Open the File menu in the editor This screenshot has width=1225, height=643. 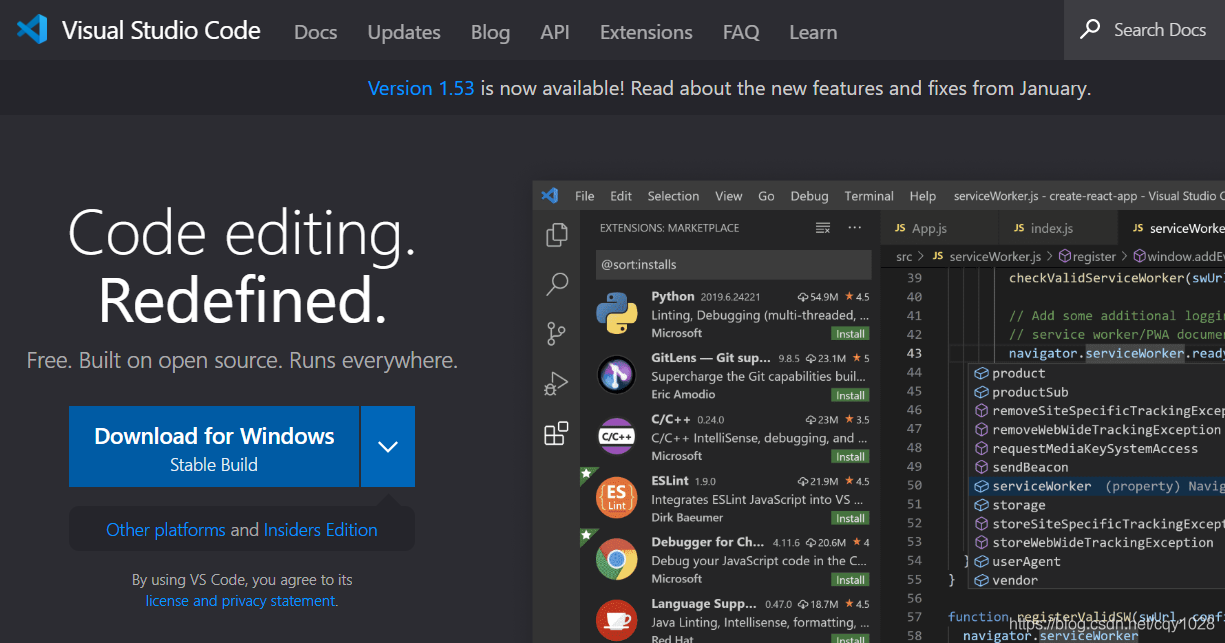tap(585, 196)
